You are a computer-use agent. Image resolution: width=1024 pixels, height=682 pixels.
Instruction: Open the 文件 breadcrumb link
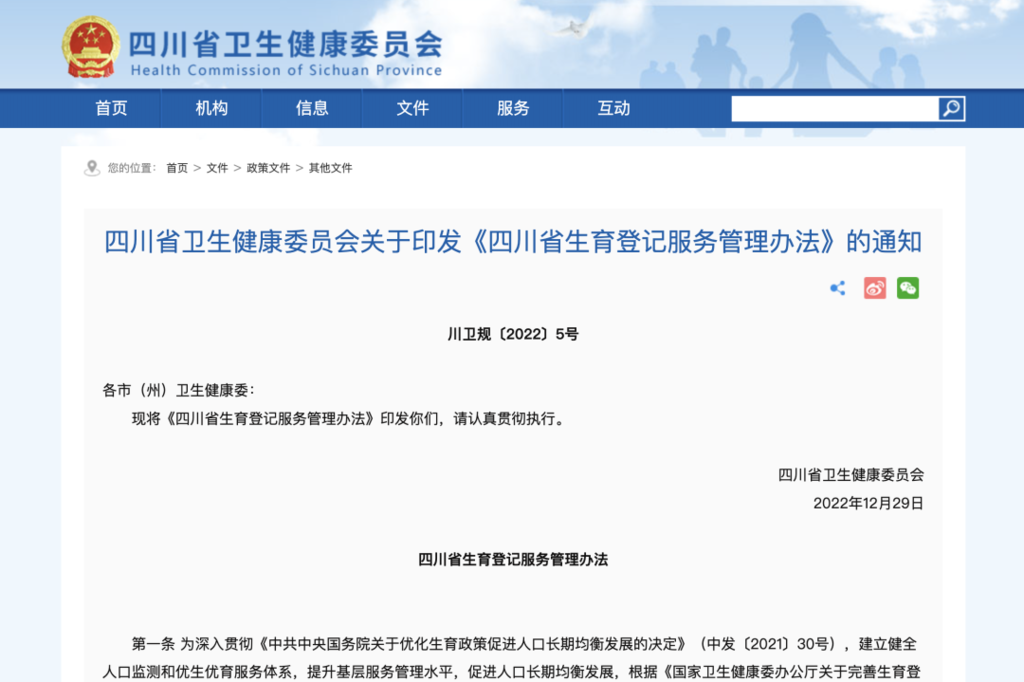(218, 168)
